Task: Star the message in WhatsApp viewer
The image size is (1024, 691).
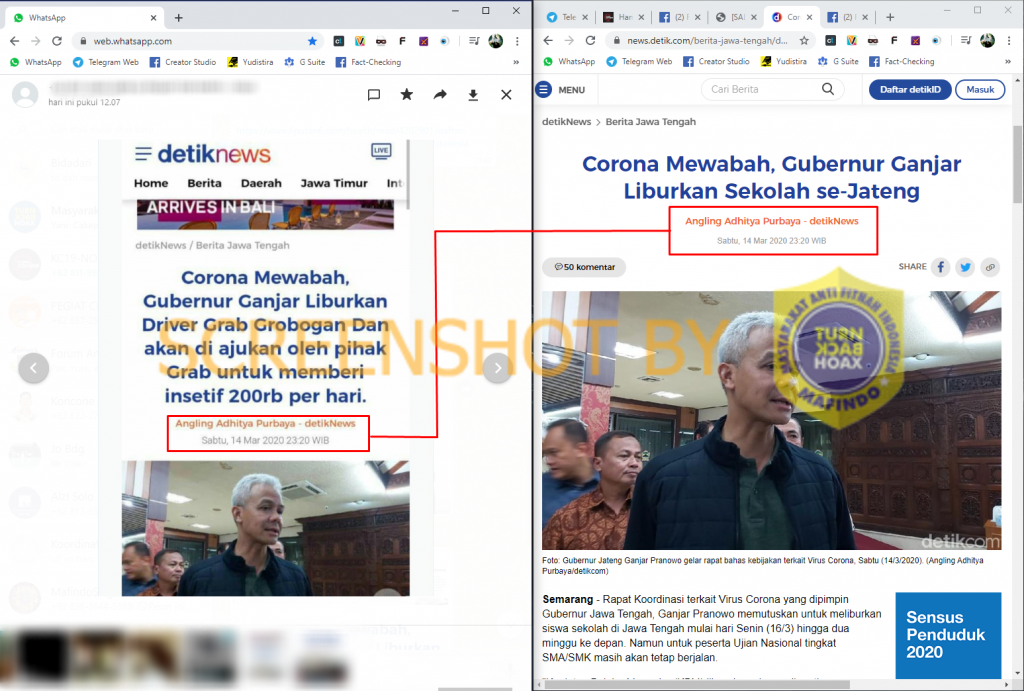Action: pos(406,95)
